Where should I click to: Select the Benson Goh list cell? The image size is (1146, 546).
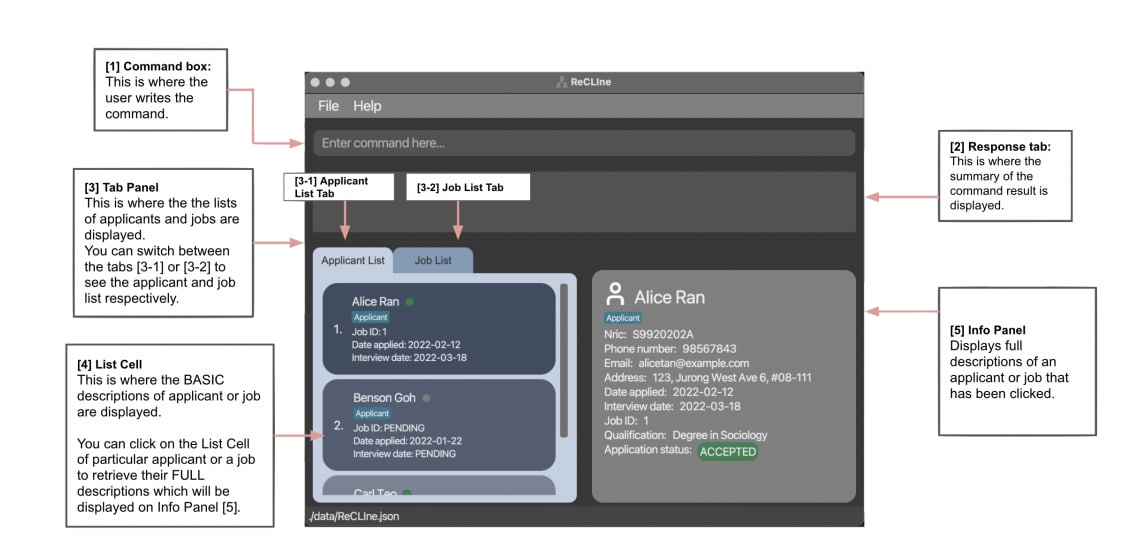(x=439, y=425)
